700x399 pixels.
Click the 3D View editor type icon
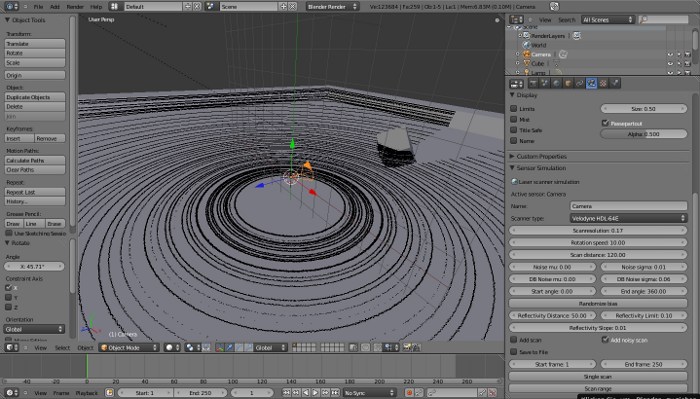[x=11, y=347]
